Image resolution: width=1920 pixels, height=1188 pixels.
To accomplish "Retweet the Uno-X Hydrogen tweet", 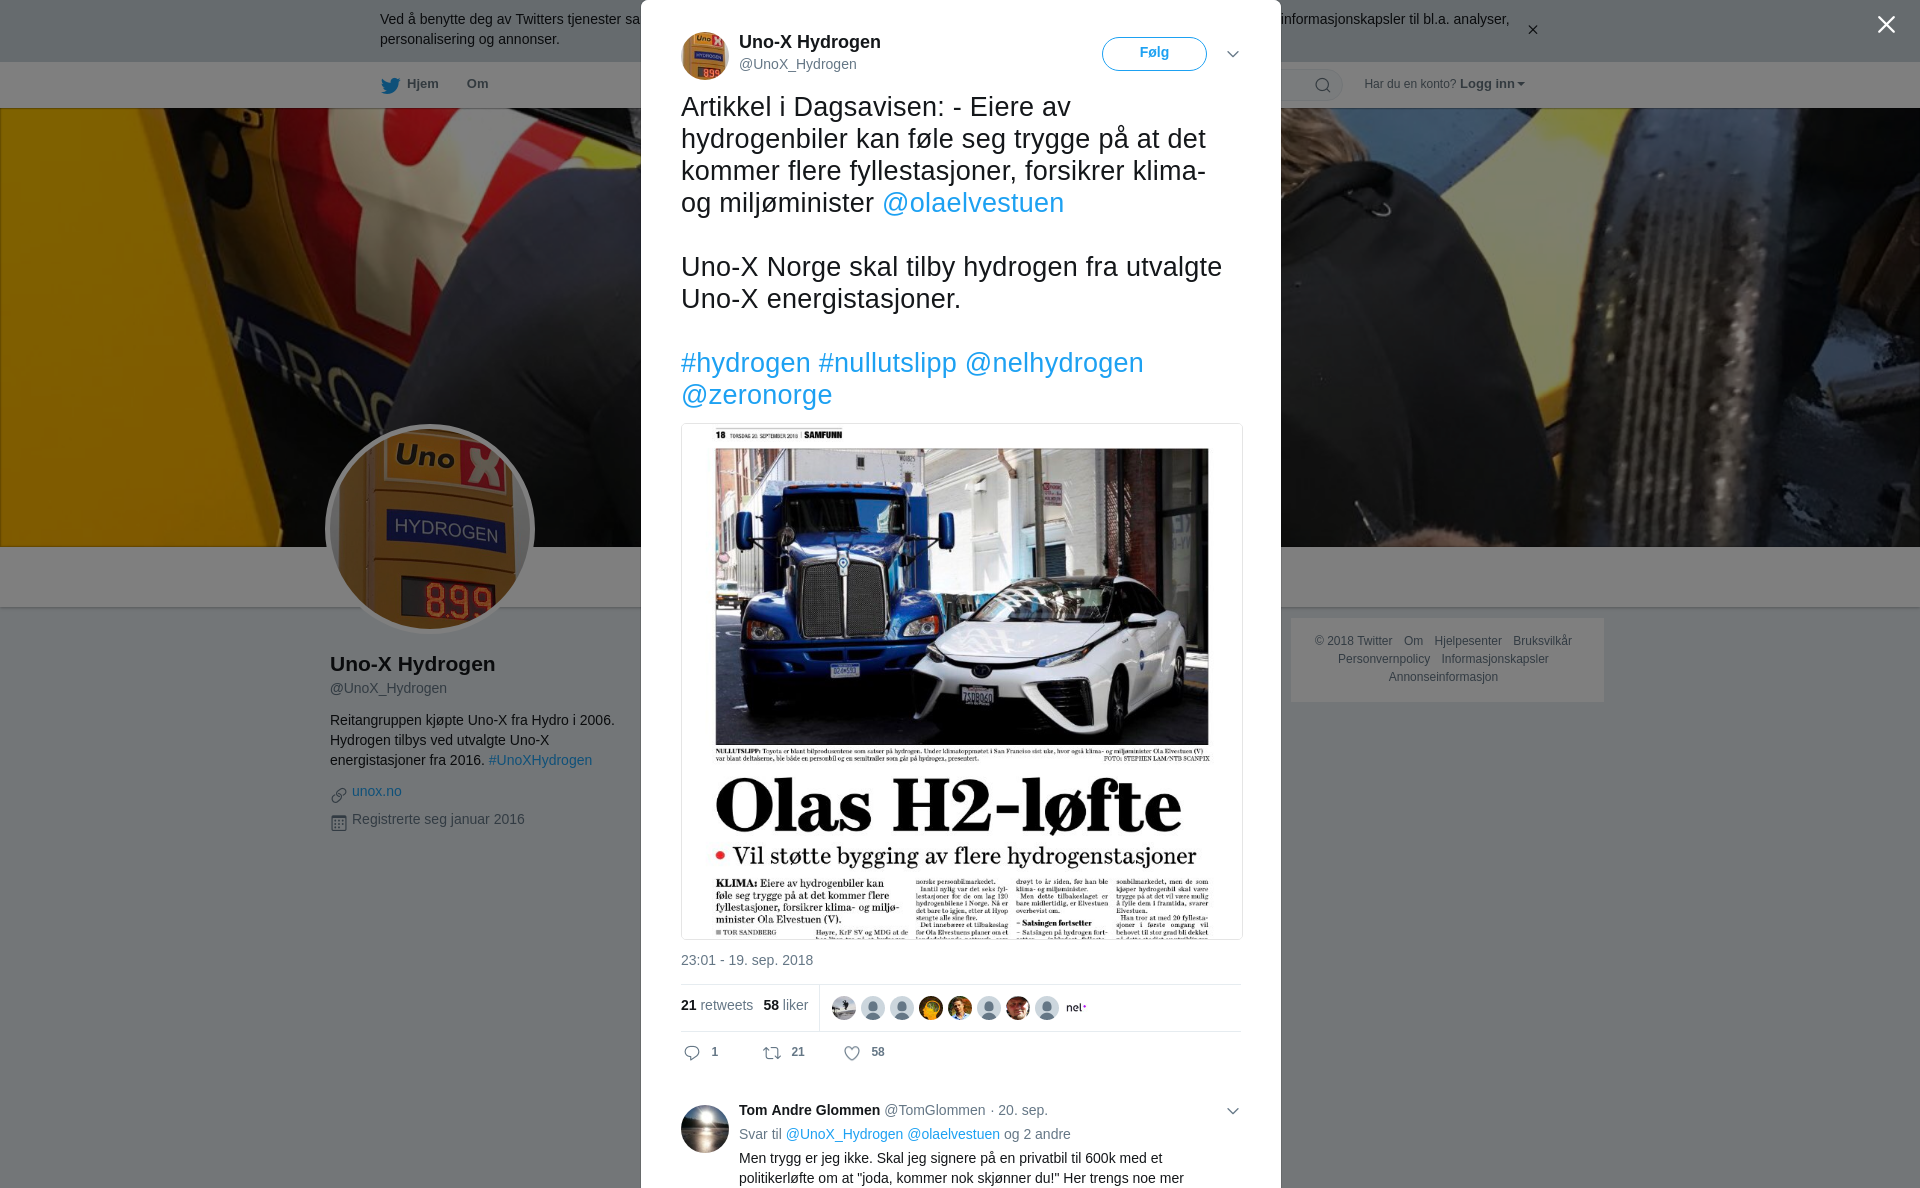I will pyautogui.click(x=772, y=1053).
